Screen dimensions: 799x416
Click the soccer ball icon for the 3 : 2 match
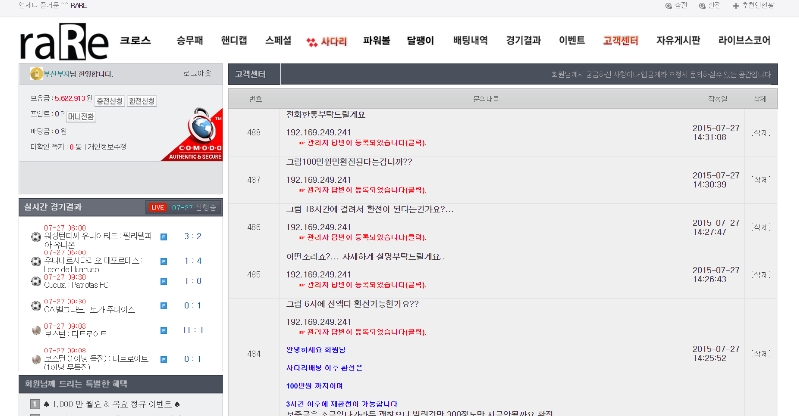[x=36, y=237]
